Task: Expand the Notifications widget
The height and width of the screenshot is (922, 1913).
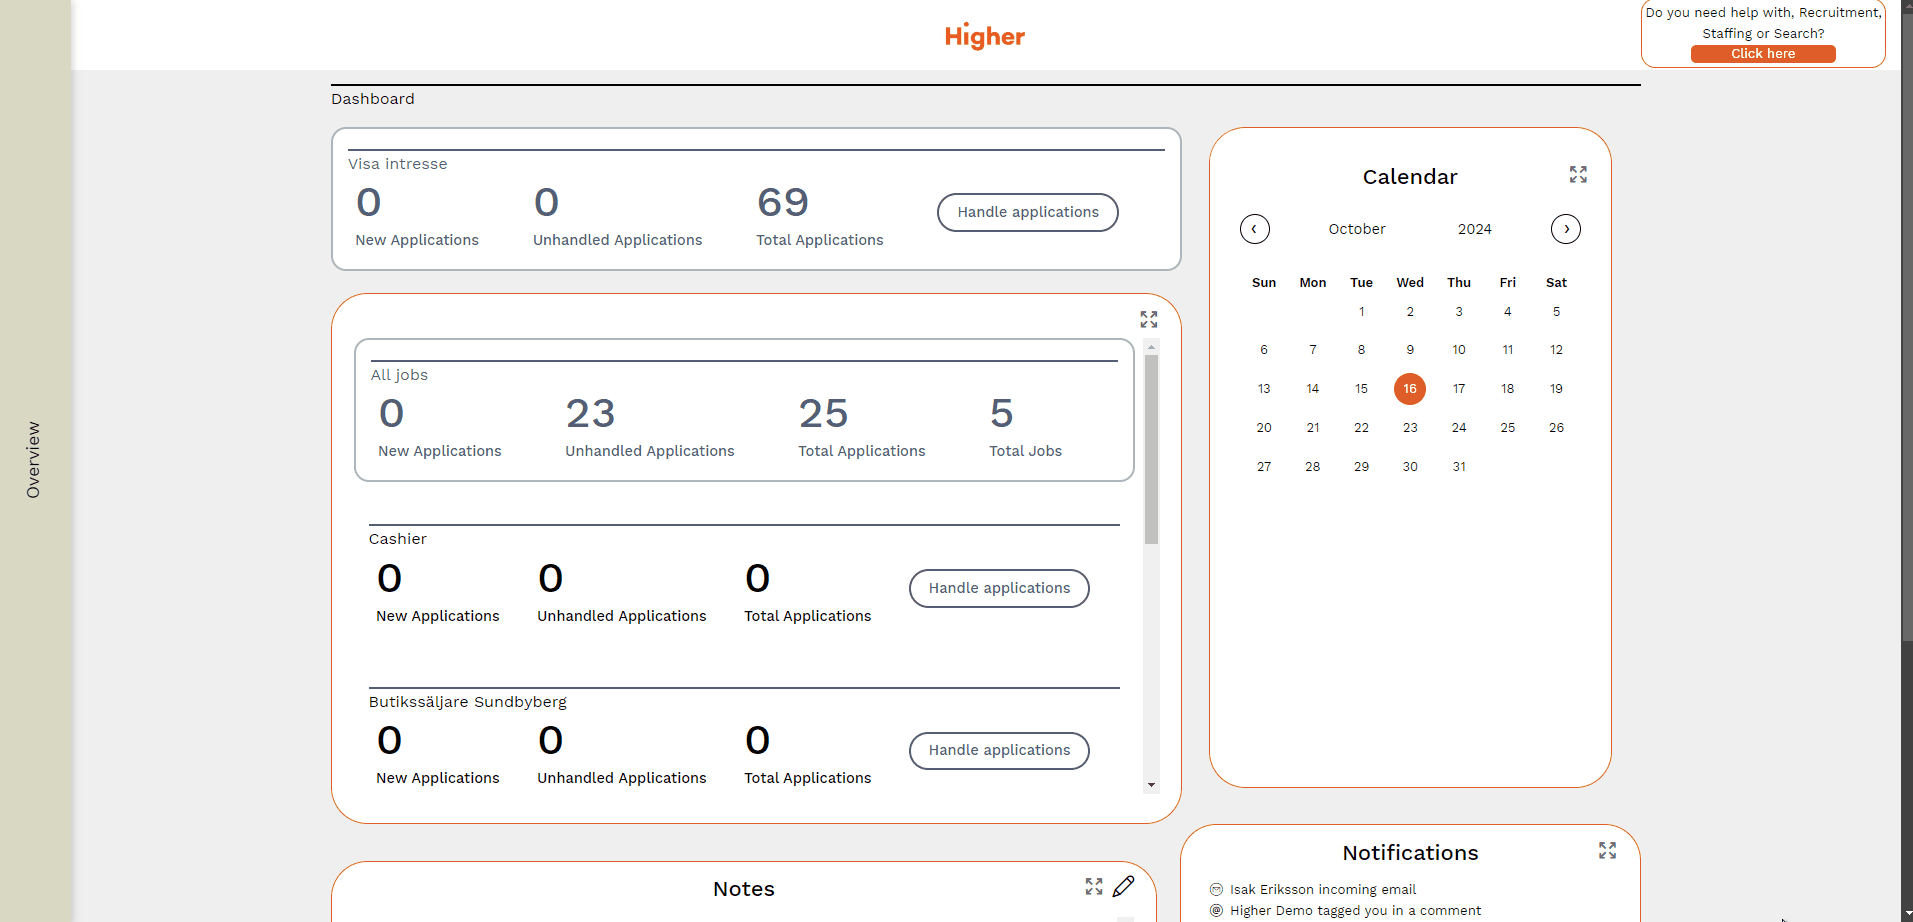Action: pyautogui.click(x=1607, y=850)
